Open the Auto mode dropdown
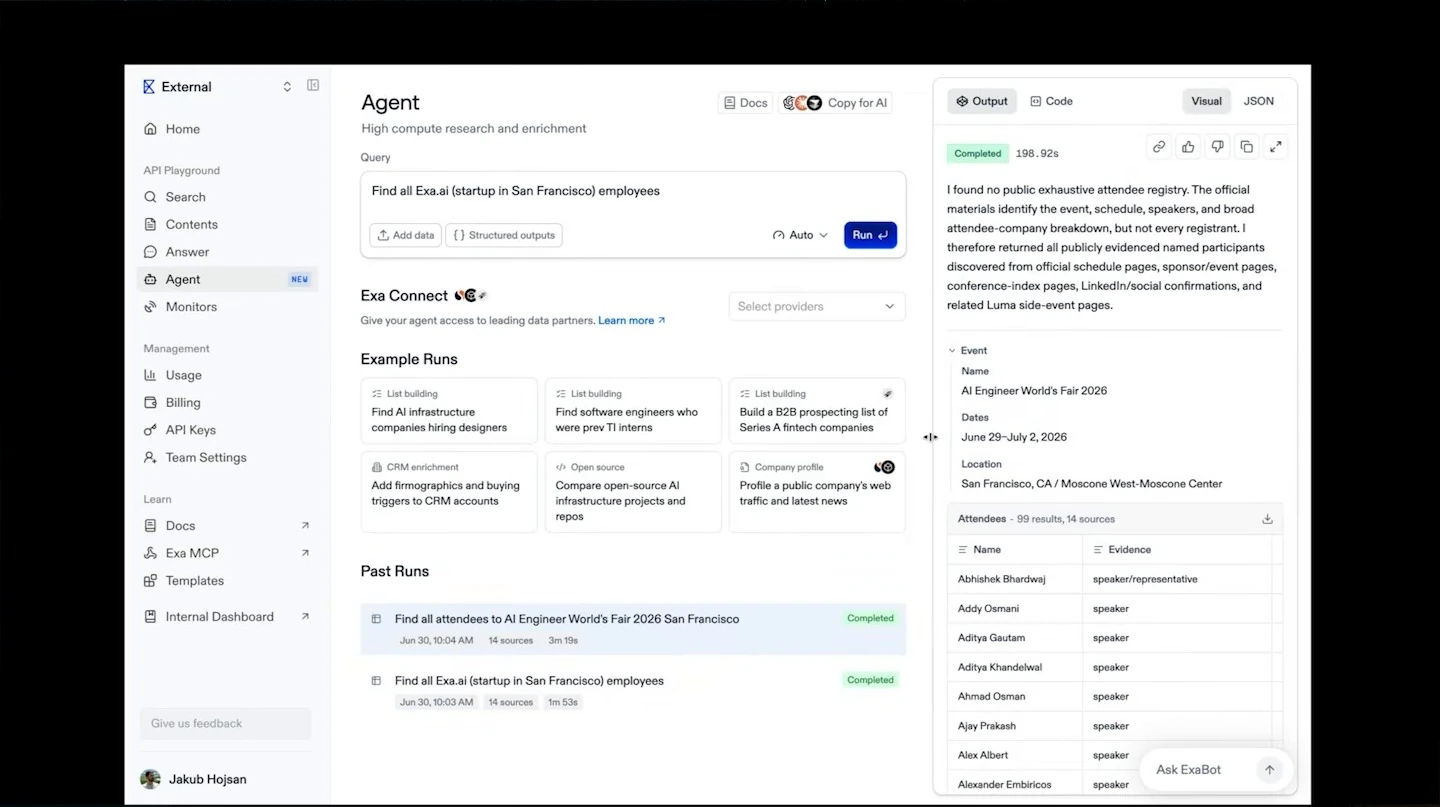The width and height of the screenshot is (1440, 807). coord(800,235)
